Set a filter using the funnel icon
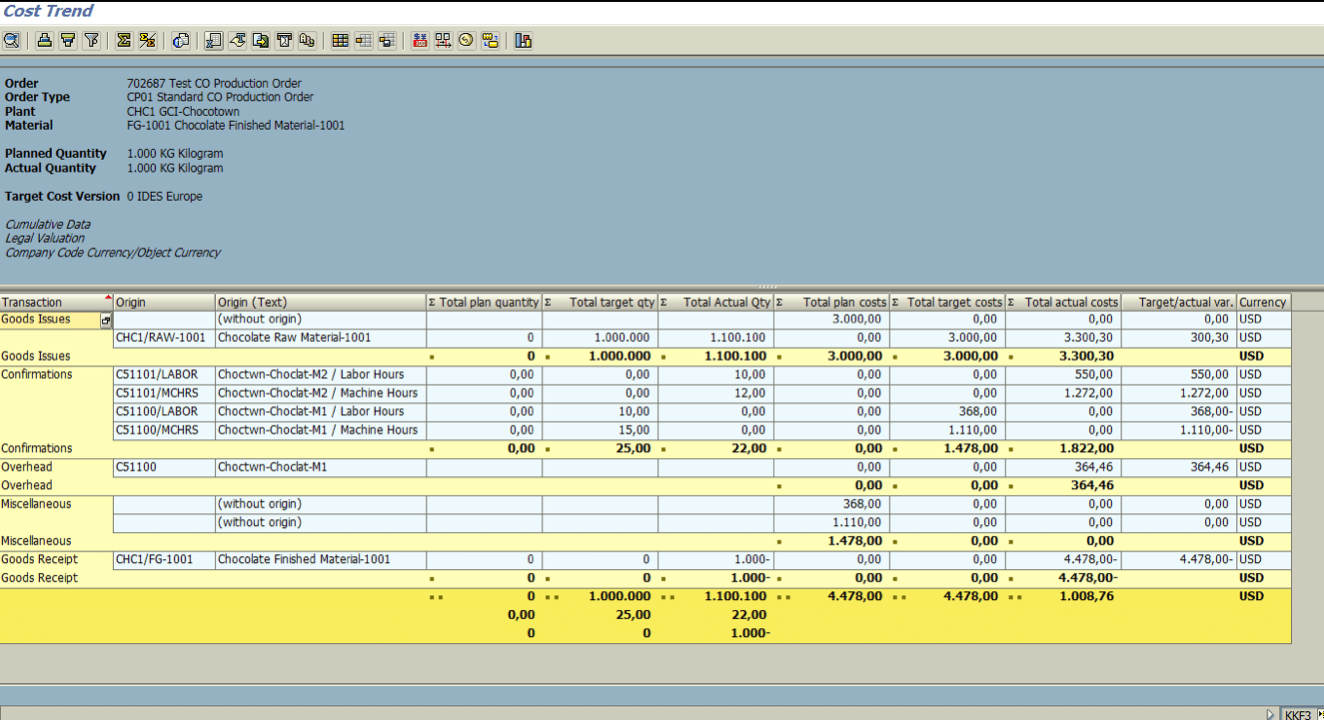This screenshot has width=1324, height=720. [x=92, y=41]
